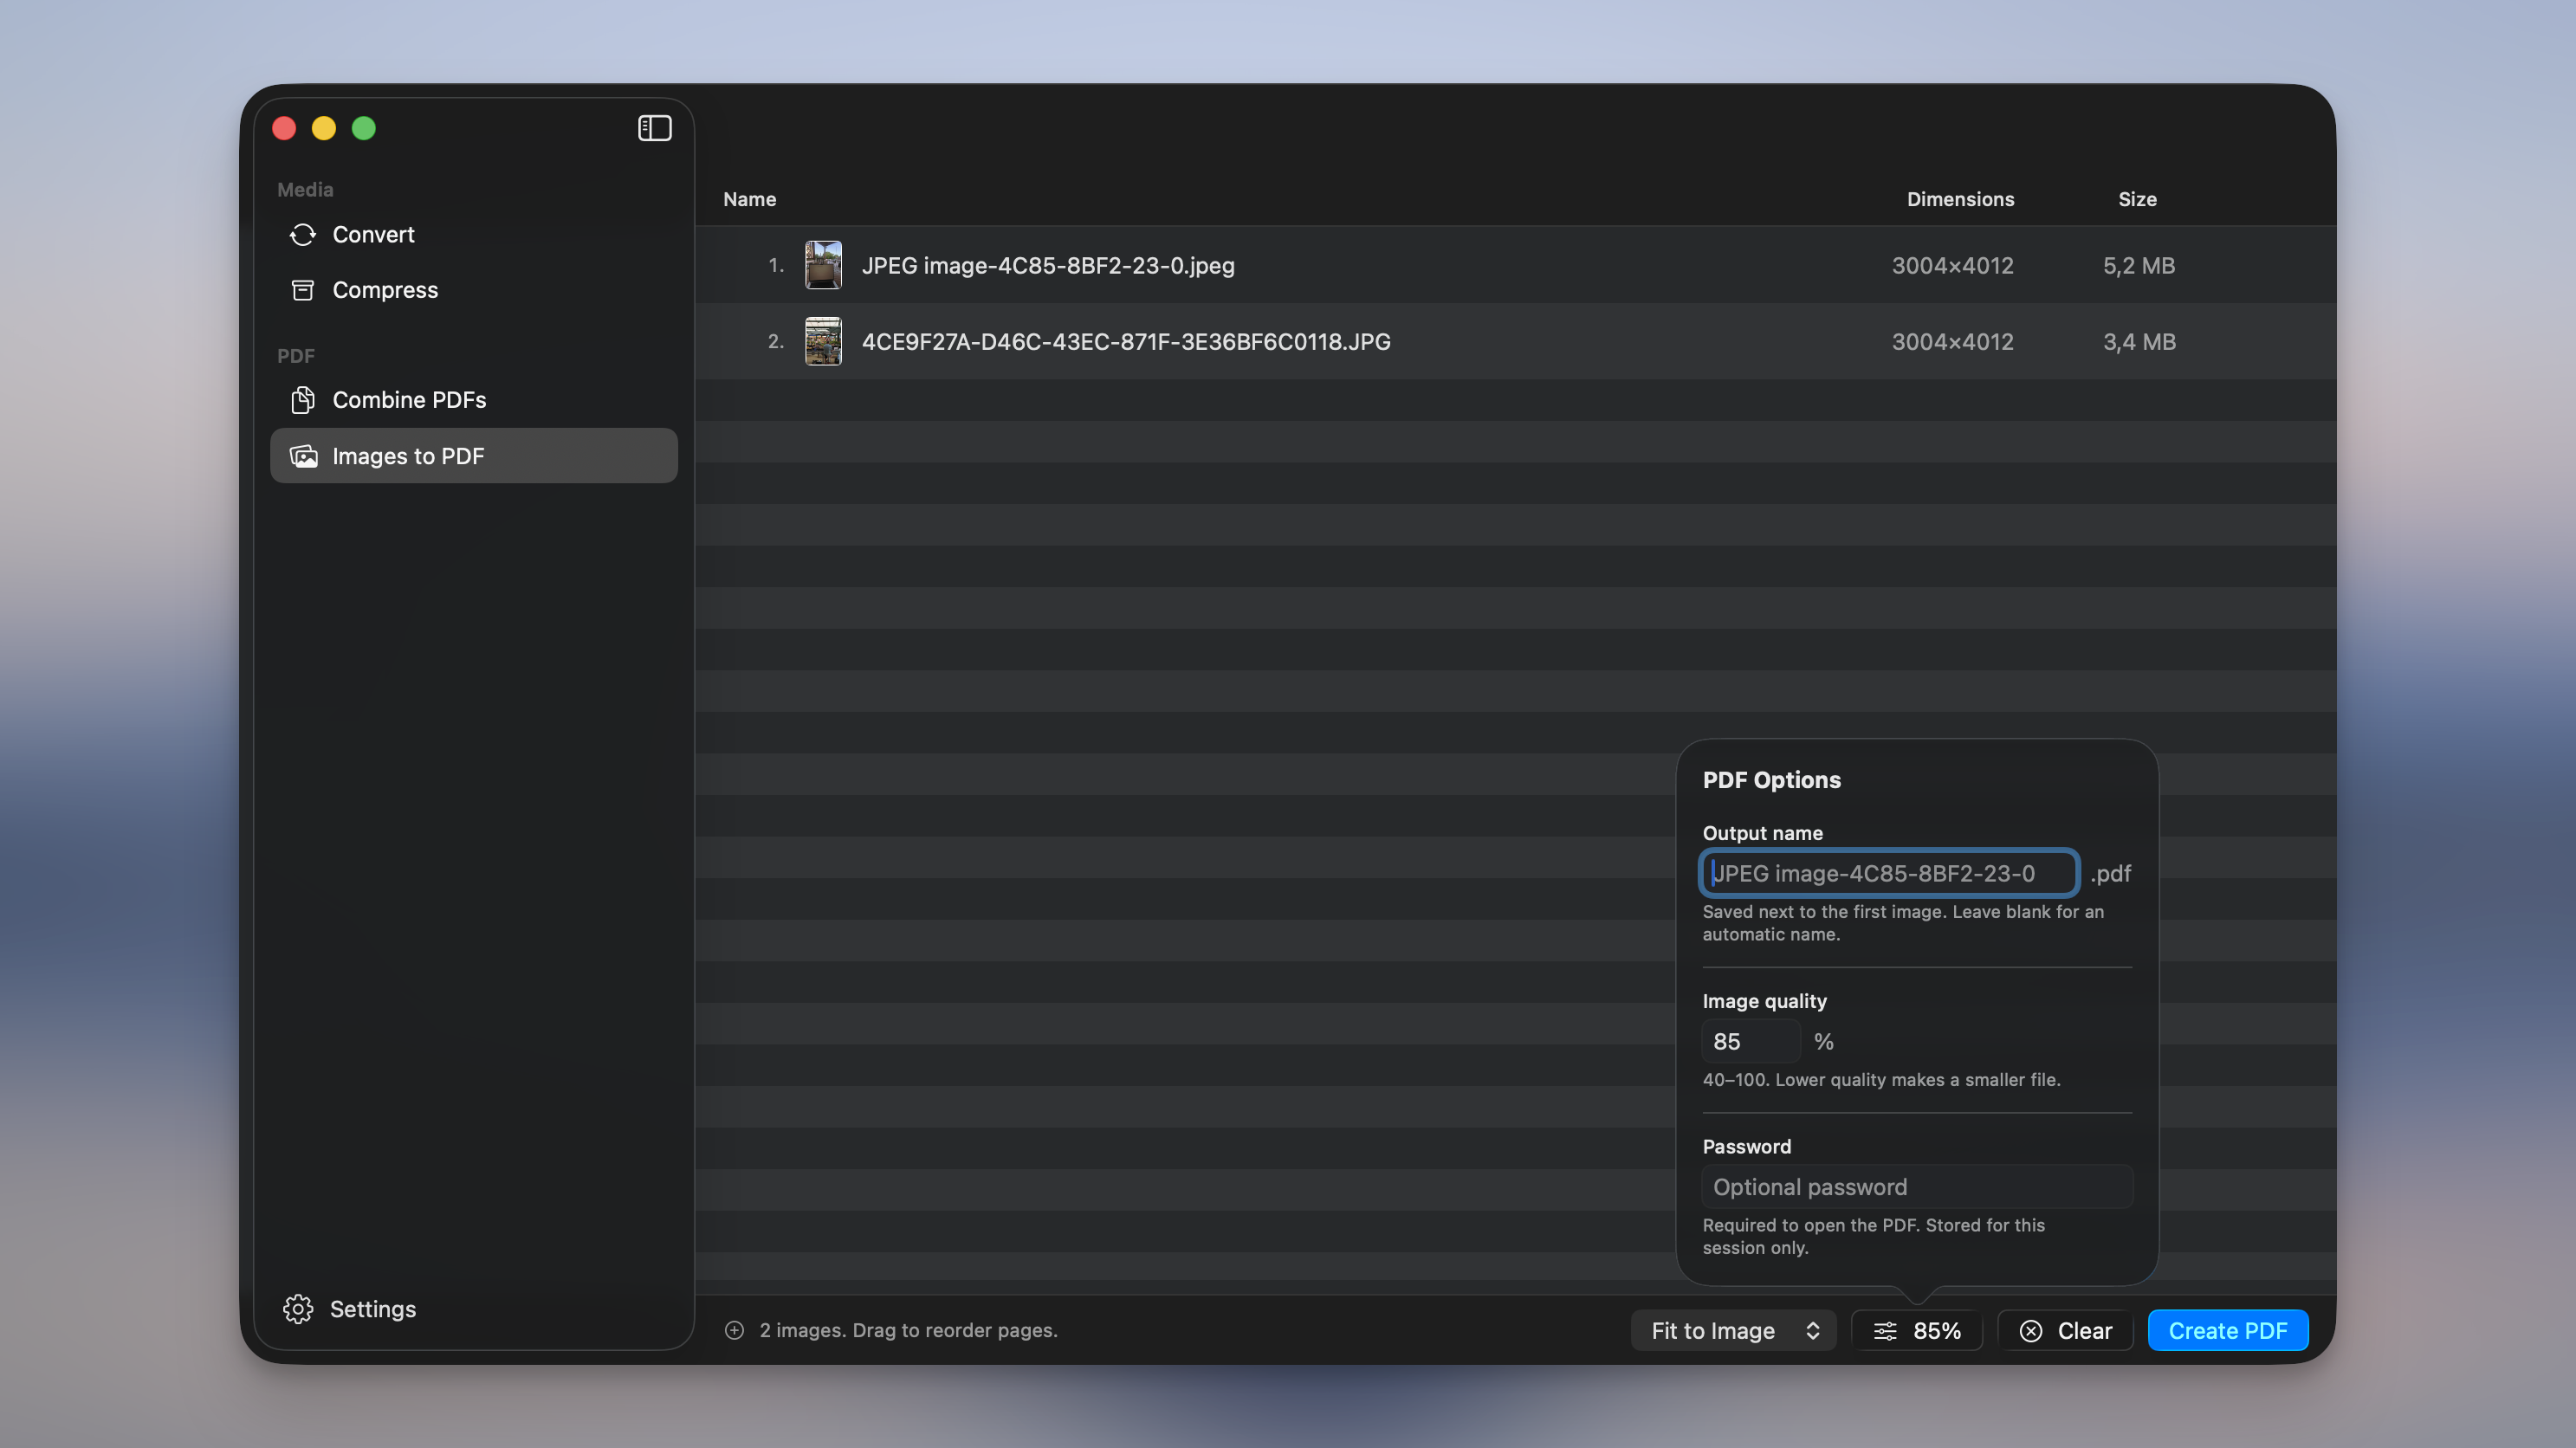Click the Create PDF button
The height and width of the screenshot is (1448, 2576).
[x=2228, y=1331]
